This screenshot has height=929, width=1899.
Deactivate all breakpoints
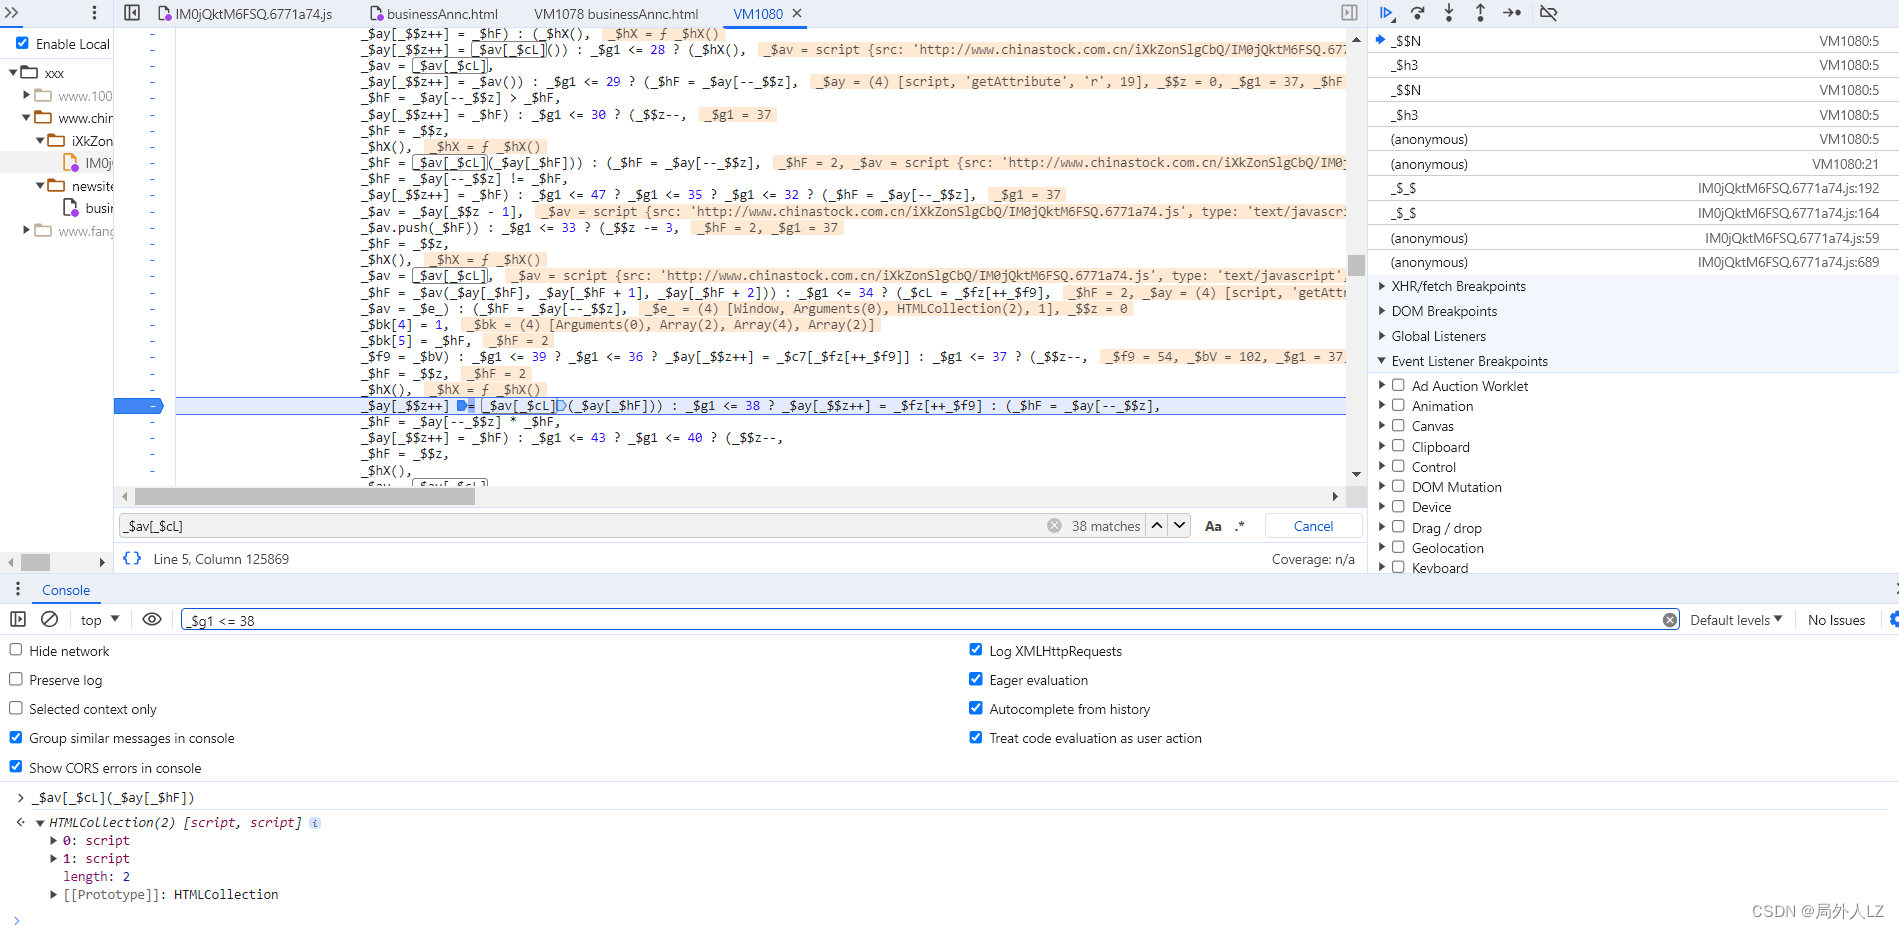(x=1548, y=13)
